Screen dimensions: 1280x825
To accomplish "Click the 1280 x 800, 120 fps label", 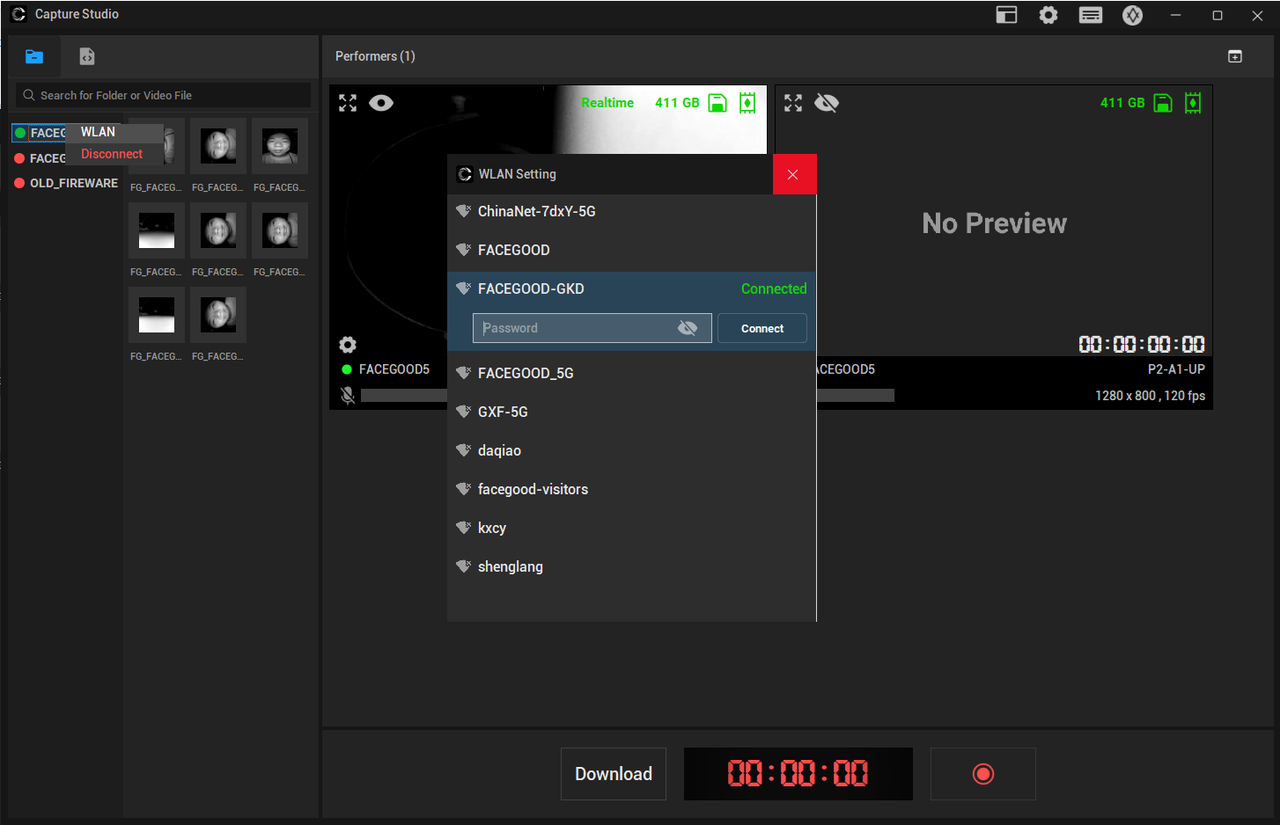I will coord(1150,396).
